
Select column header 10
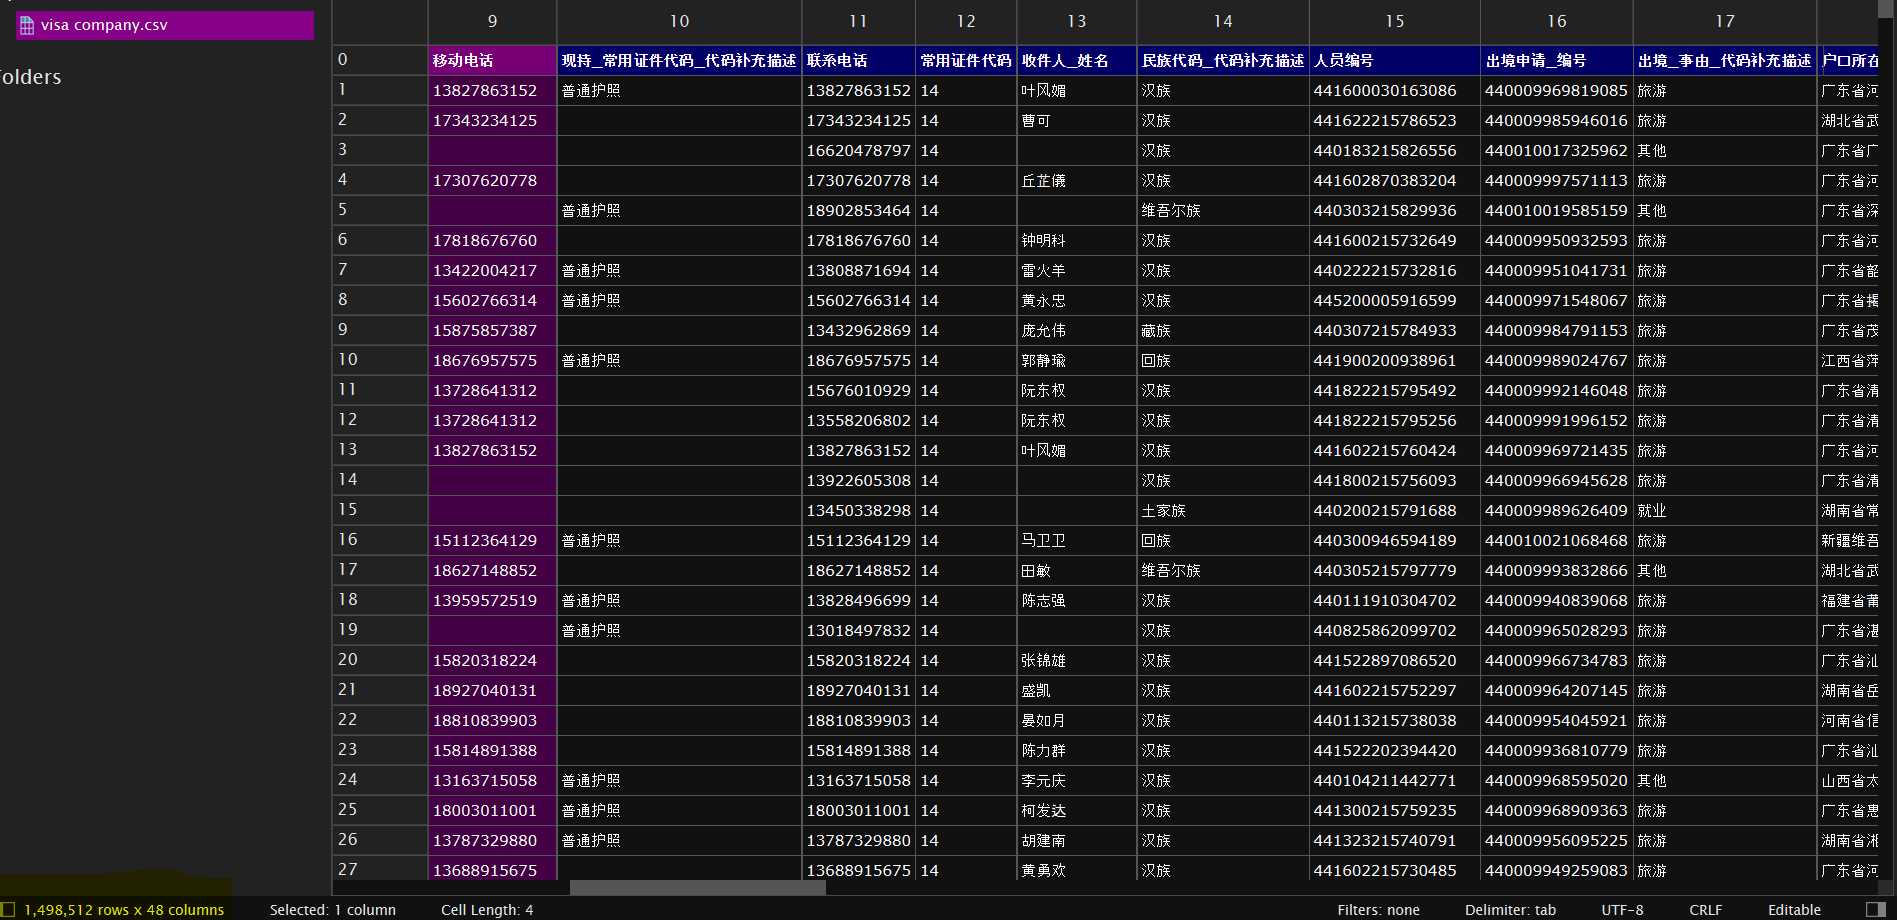coord(679,21)
